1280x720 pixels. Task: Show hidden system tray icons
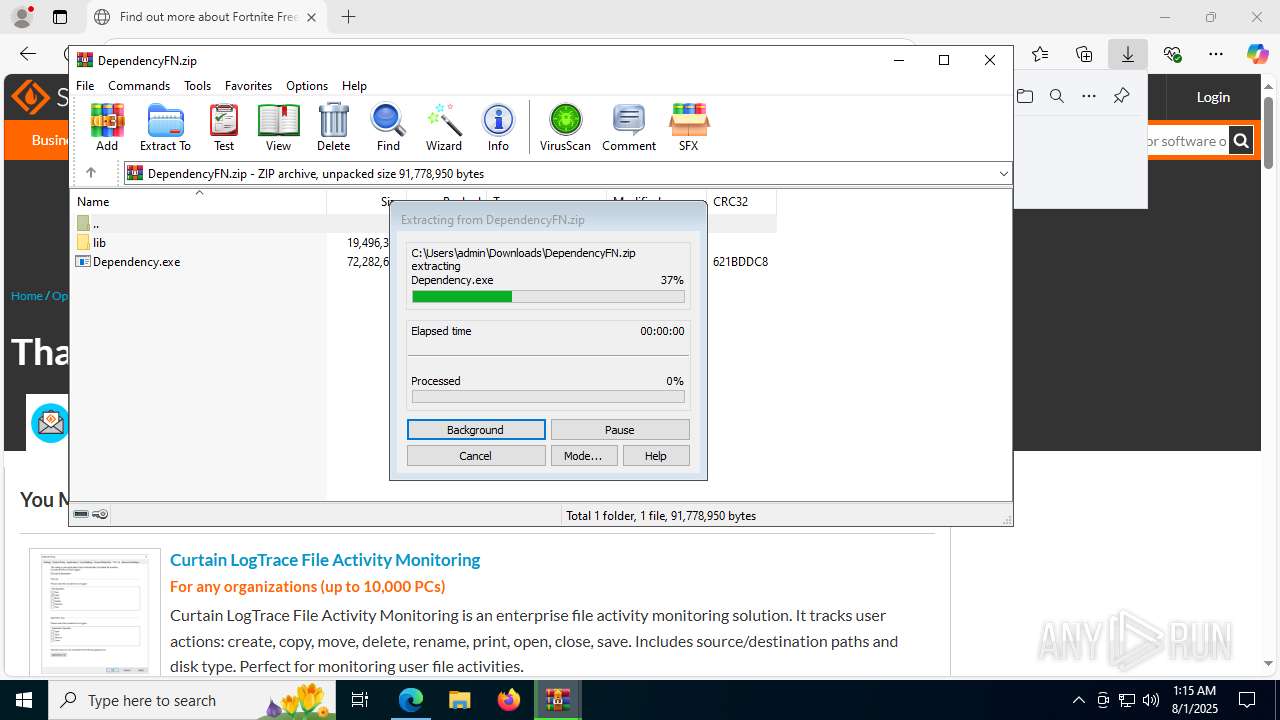[x=1079, y=700]
